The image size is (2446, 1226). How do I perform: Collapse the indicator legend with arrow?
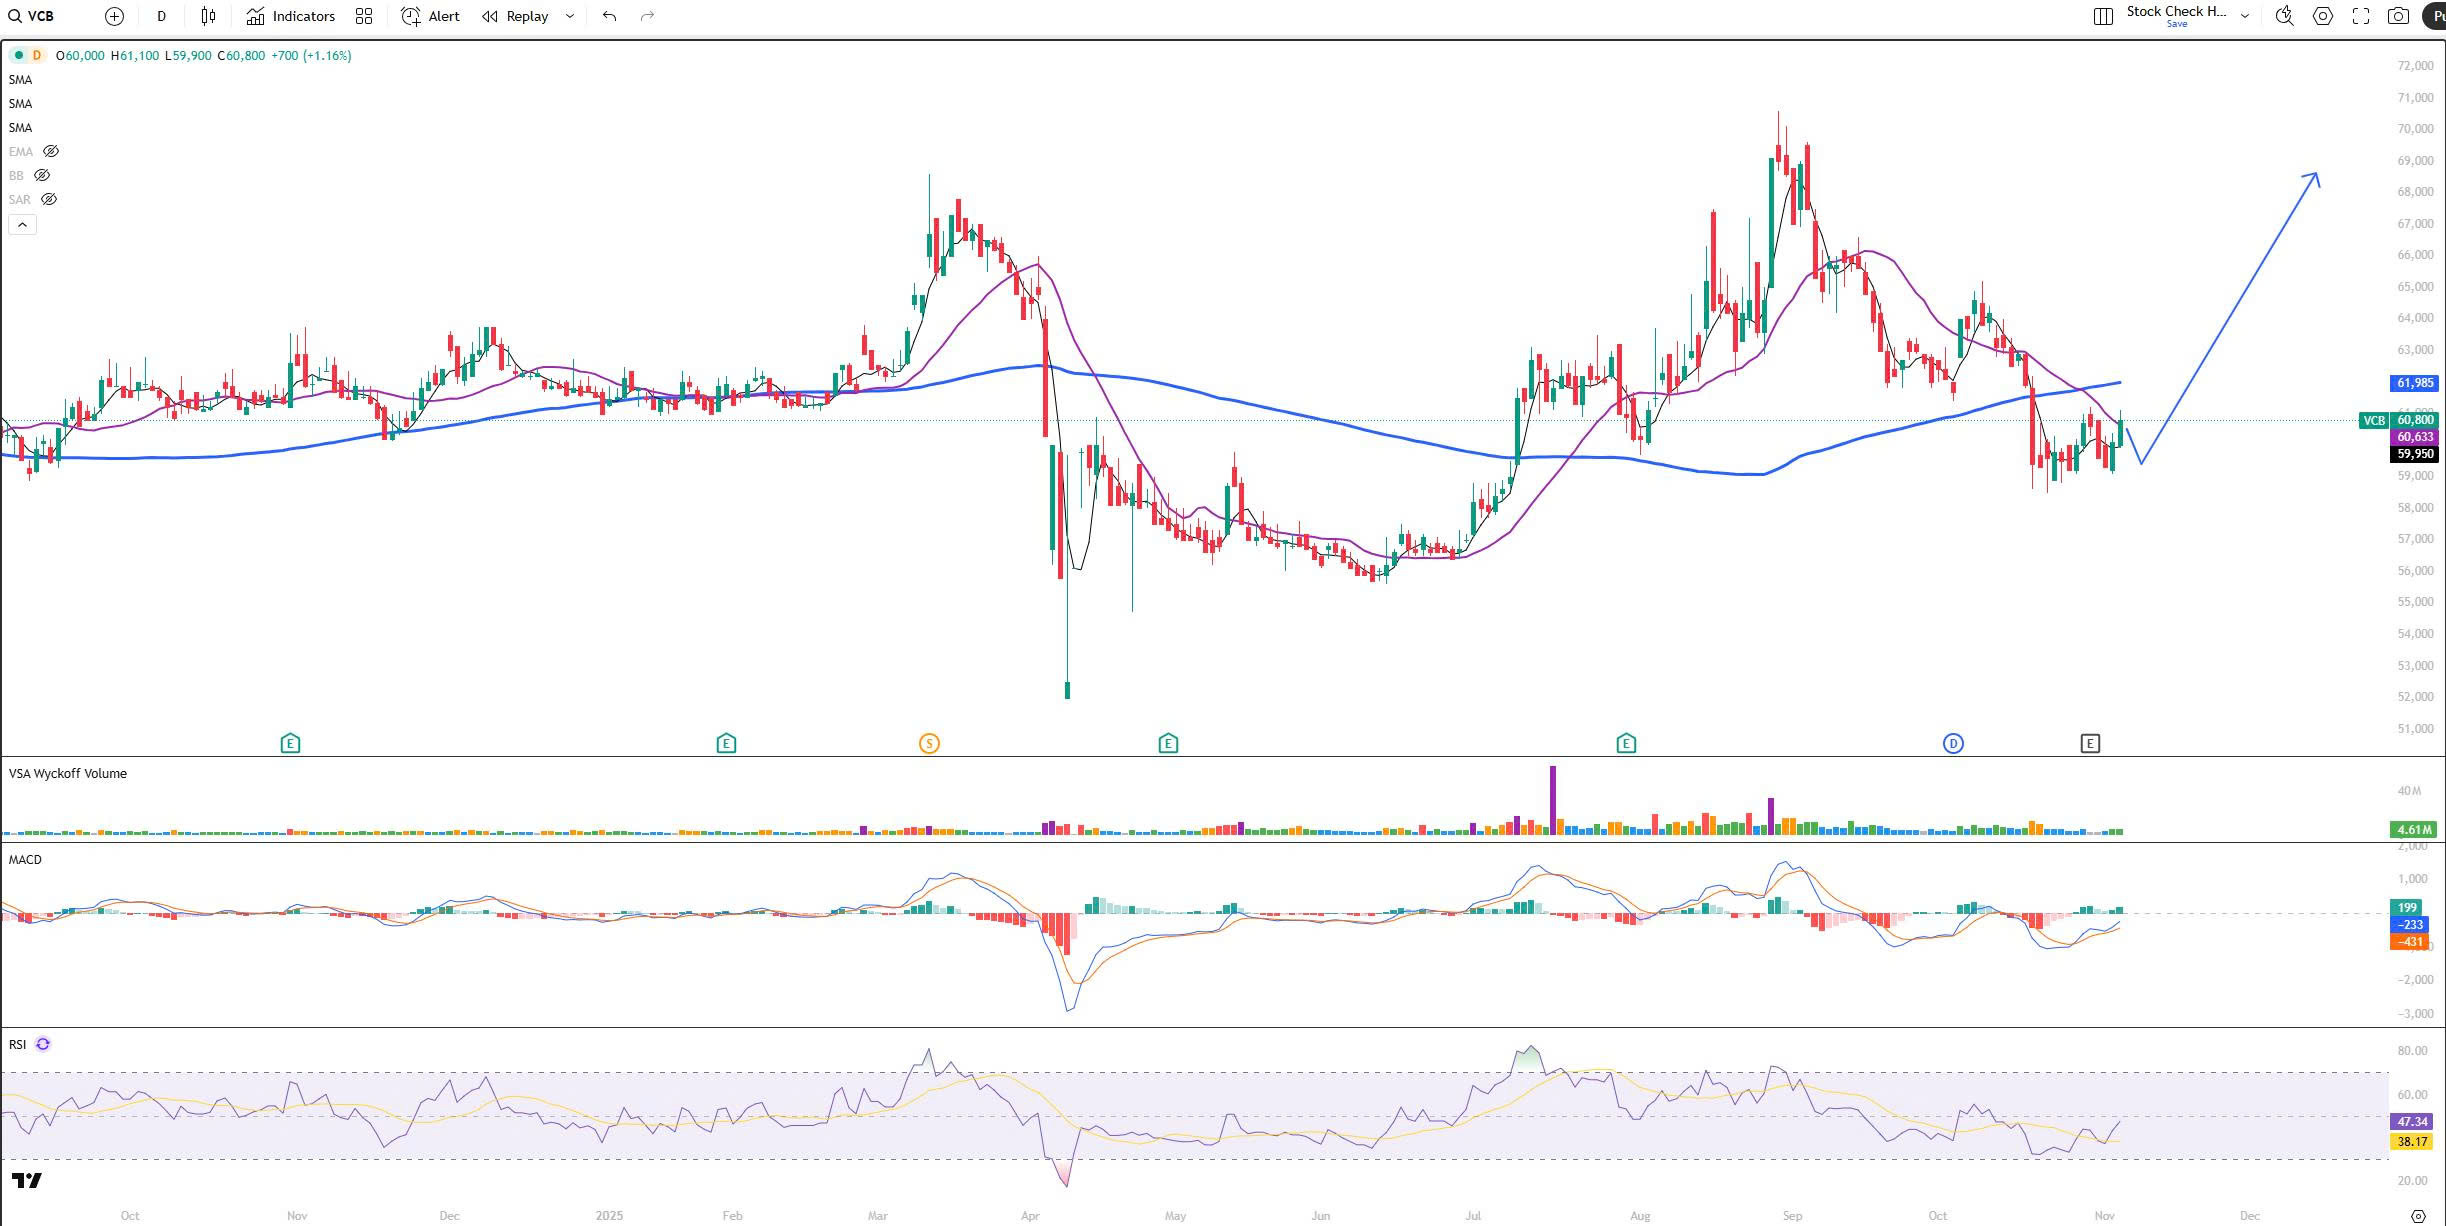[x=22, y=225]
